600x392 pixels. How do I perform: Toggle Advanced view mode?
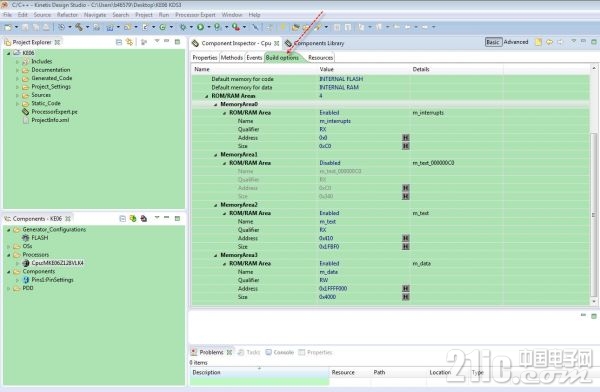point(516,42)
